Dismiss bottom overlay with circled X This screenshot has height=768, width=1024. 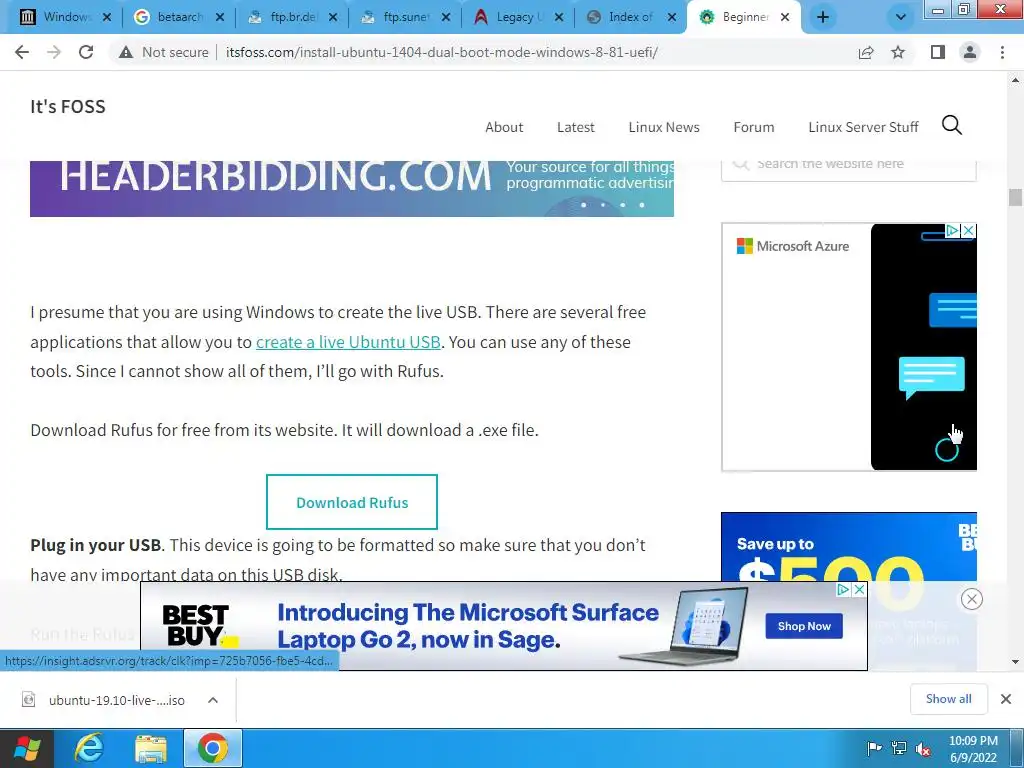[972, 600]
